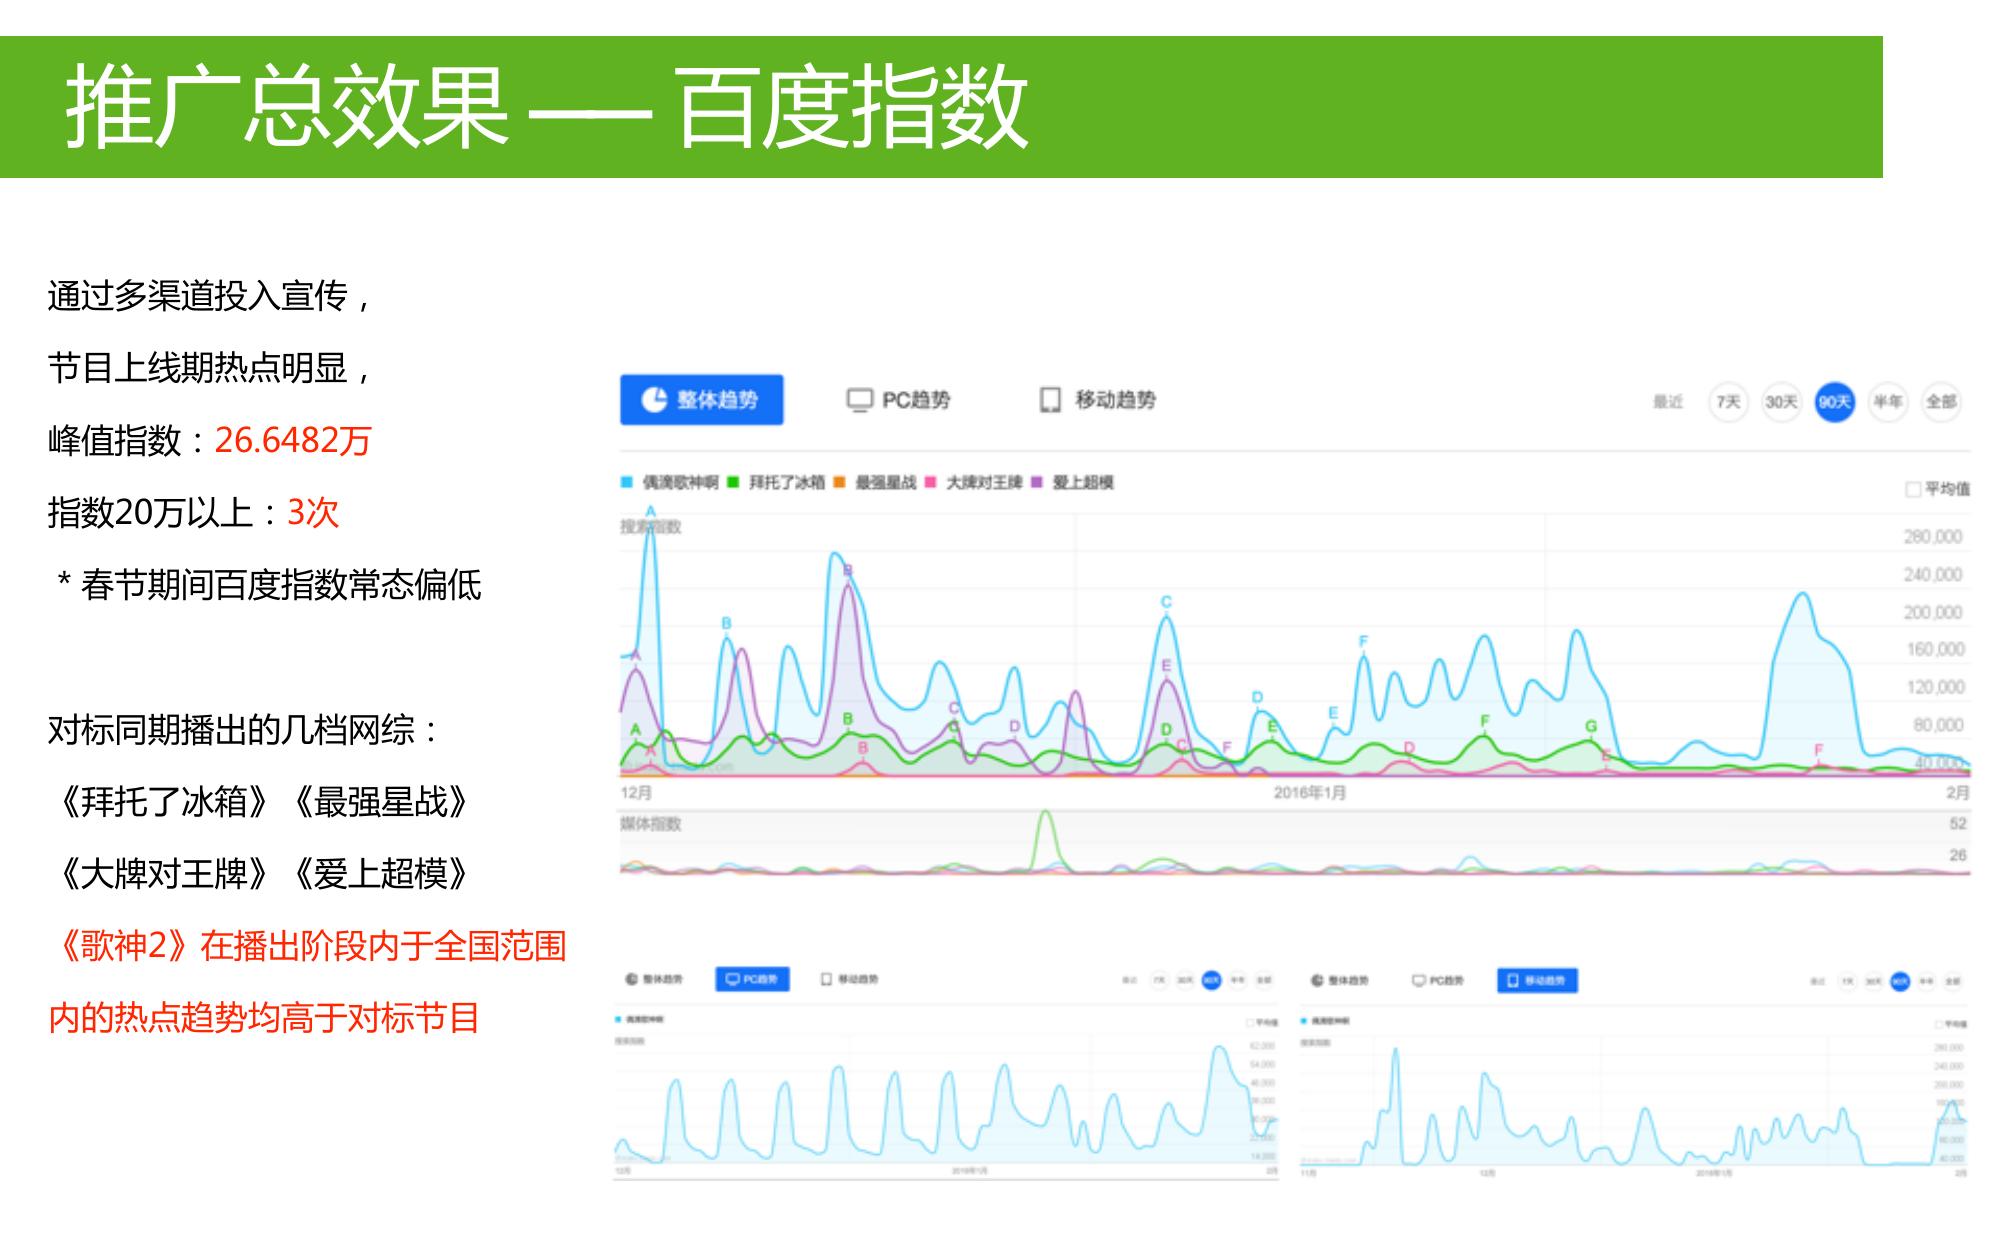2000x1250 pixels.
Task: Click the tablet icon beside 移动趋势
Action: pyautogui.click(x=1050, y=400)
